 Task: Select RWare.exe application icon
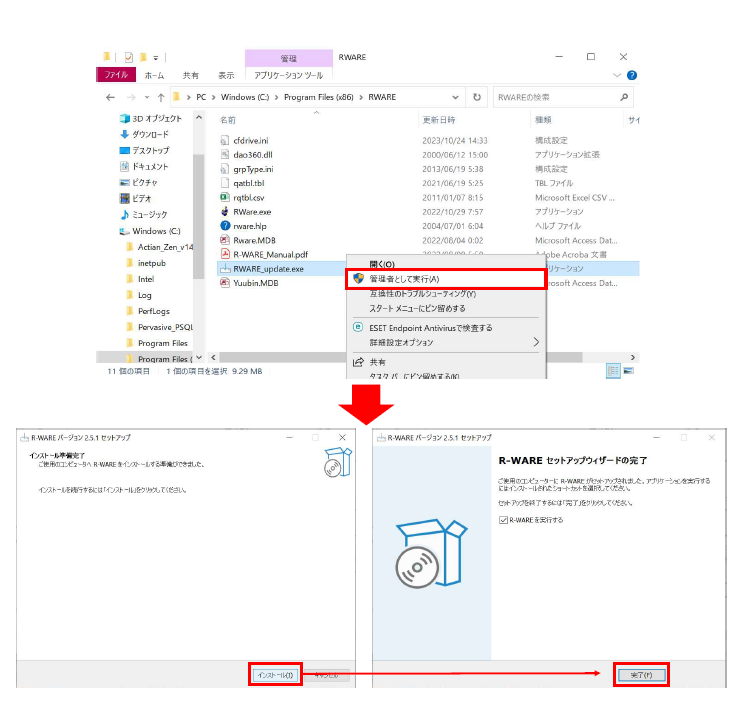tap(225, 211)
